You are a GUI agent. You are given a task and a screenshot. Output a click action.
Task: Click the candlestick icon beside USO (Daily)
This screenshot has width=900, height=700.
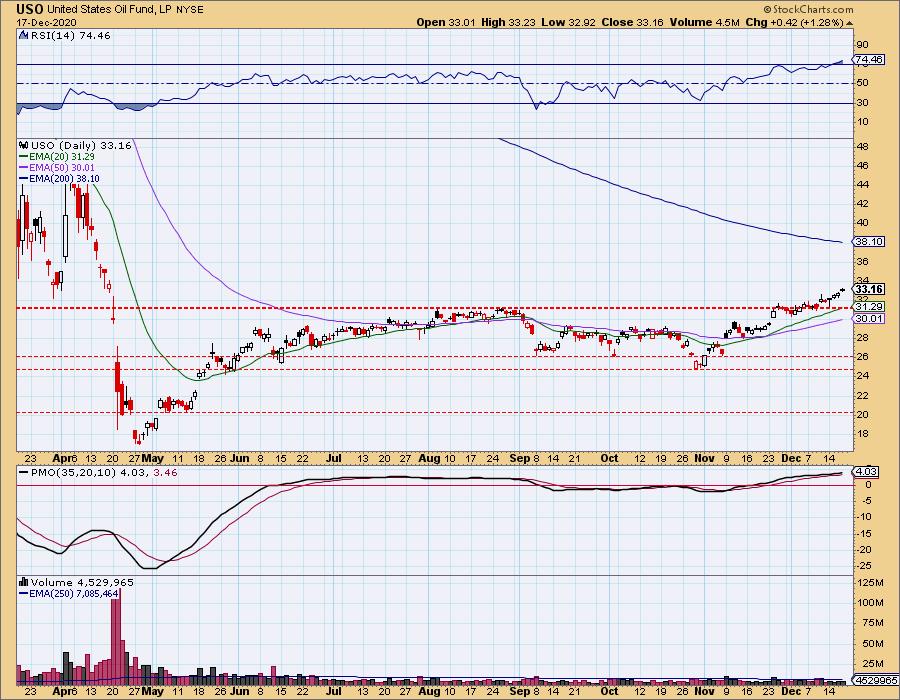point(24,145)
